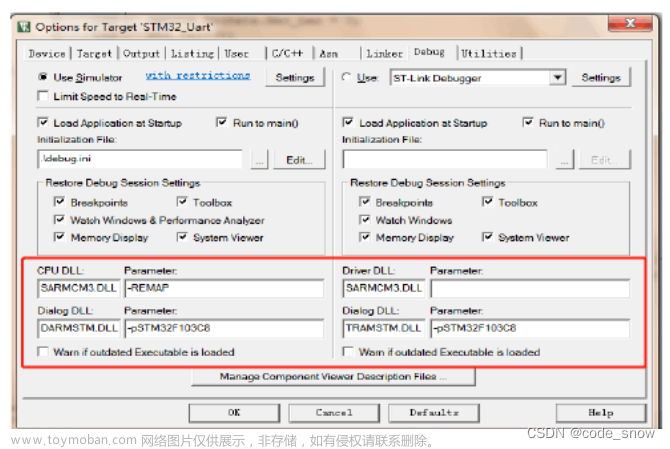Toggle debugger Breakpoints checkbox

click(364, 202)
